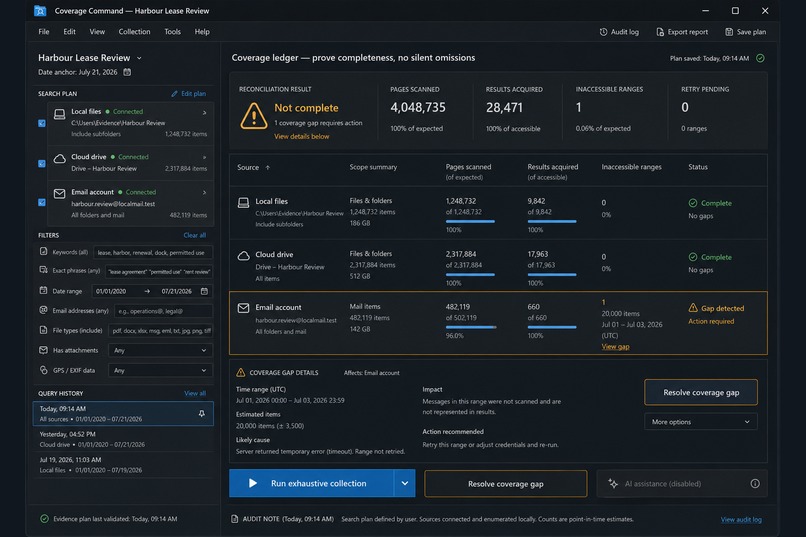This screenshot has height=537, width=806.
Task: Open the Edit menu
Action: tap(69, 32)
